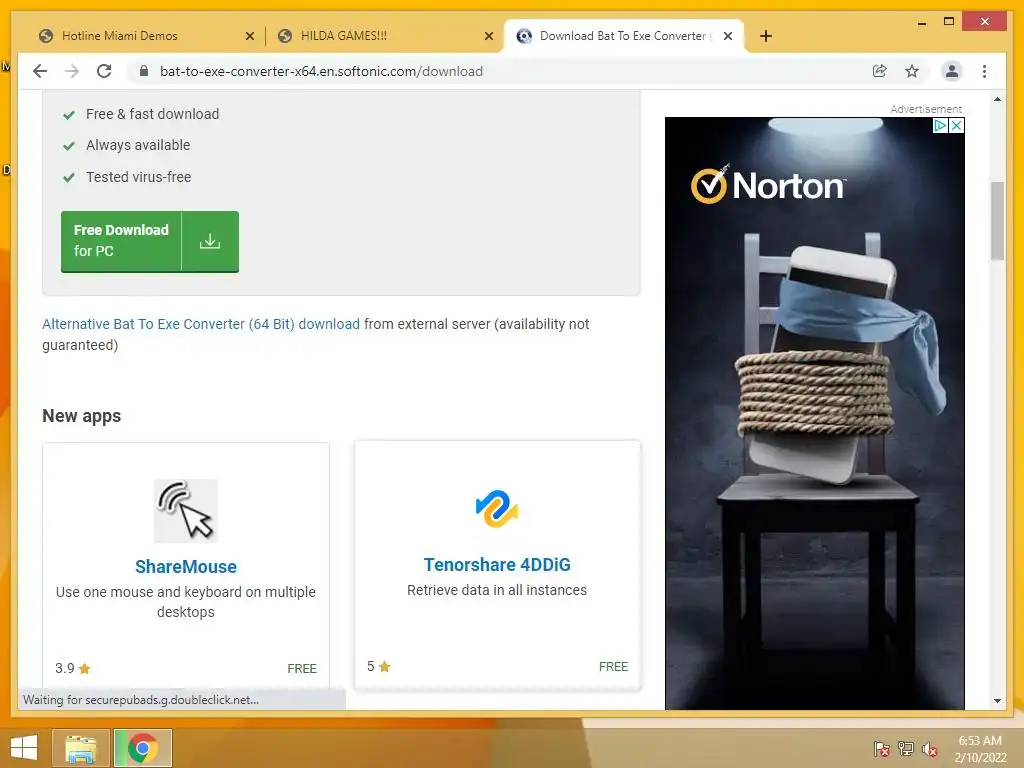Close the Hotline Miami Demos tab

pos(249,36)
